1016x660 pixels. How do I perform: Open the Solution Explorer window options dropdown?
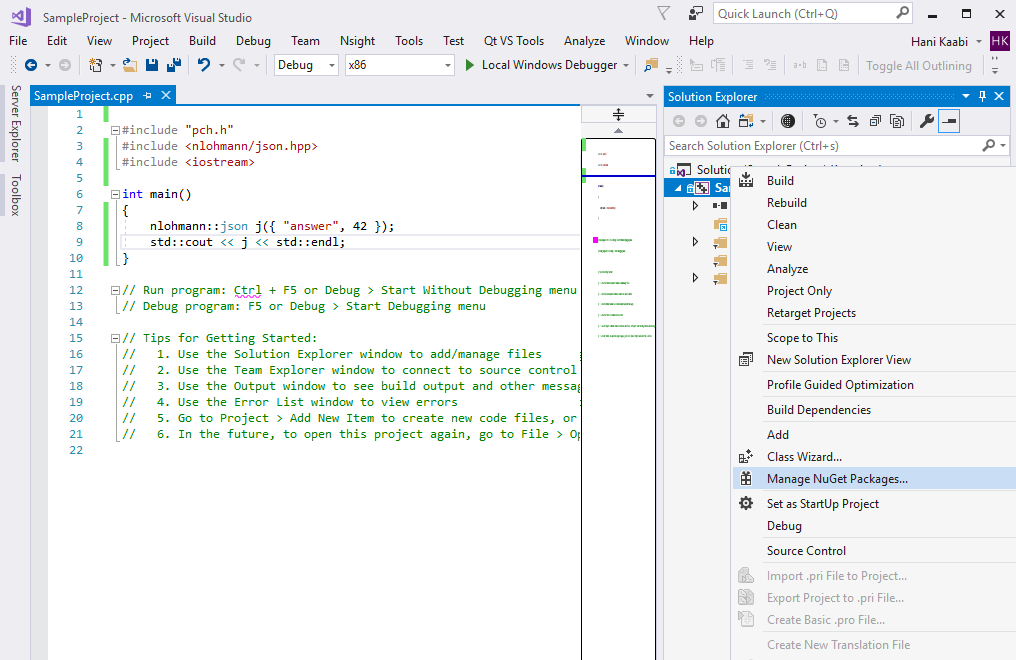click(965, 97)
